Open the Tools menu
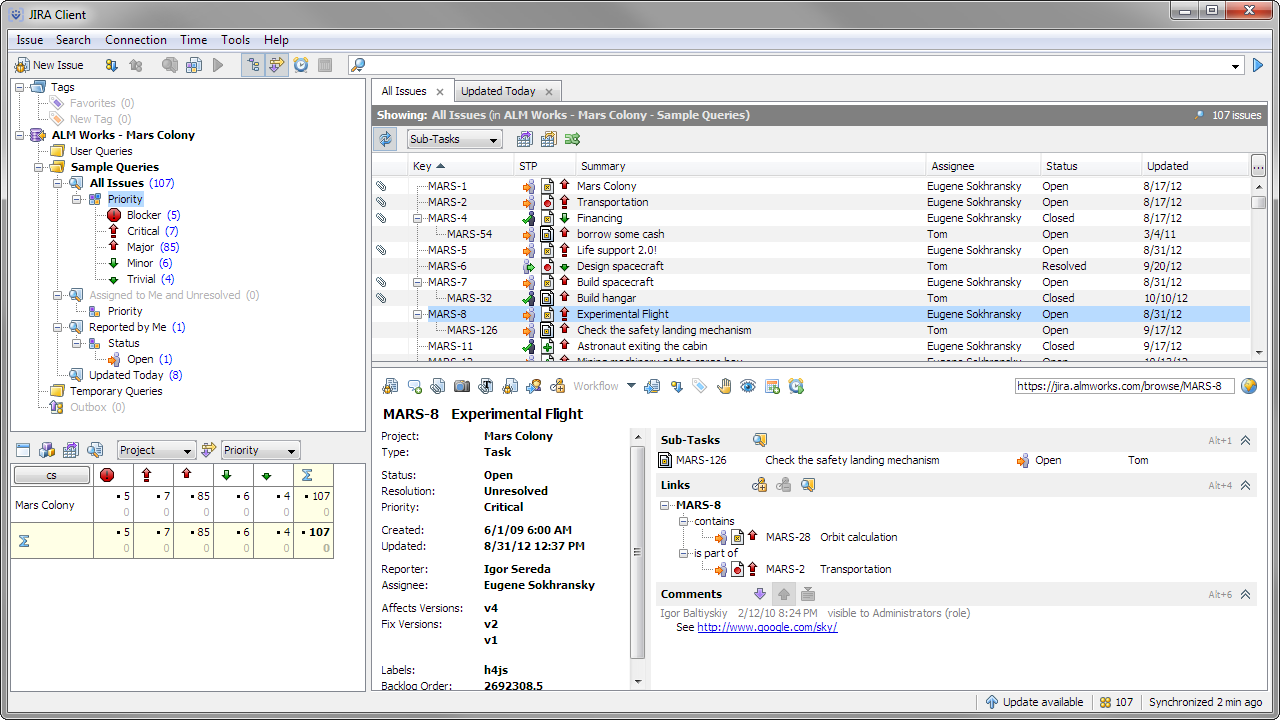Image resolution: width=1280 pixels, height=720 pixels. (x=236, y=40)
